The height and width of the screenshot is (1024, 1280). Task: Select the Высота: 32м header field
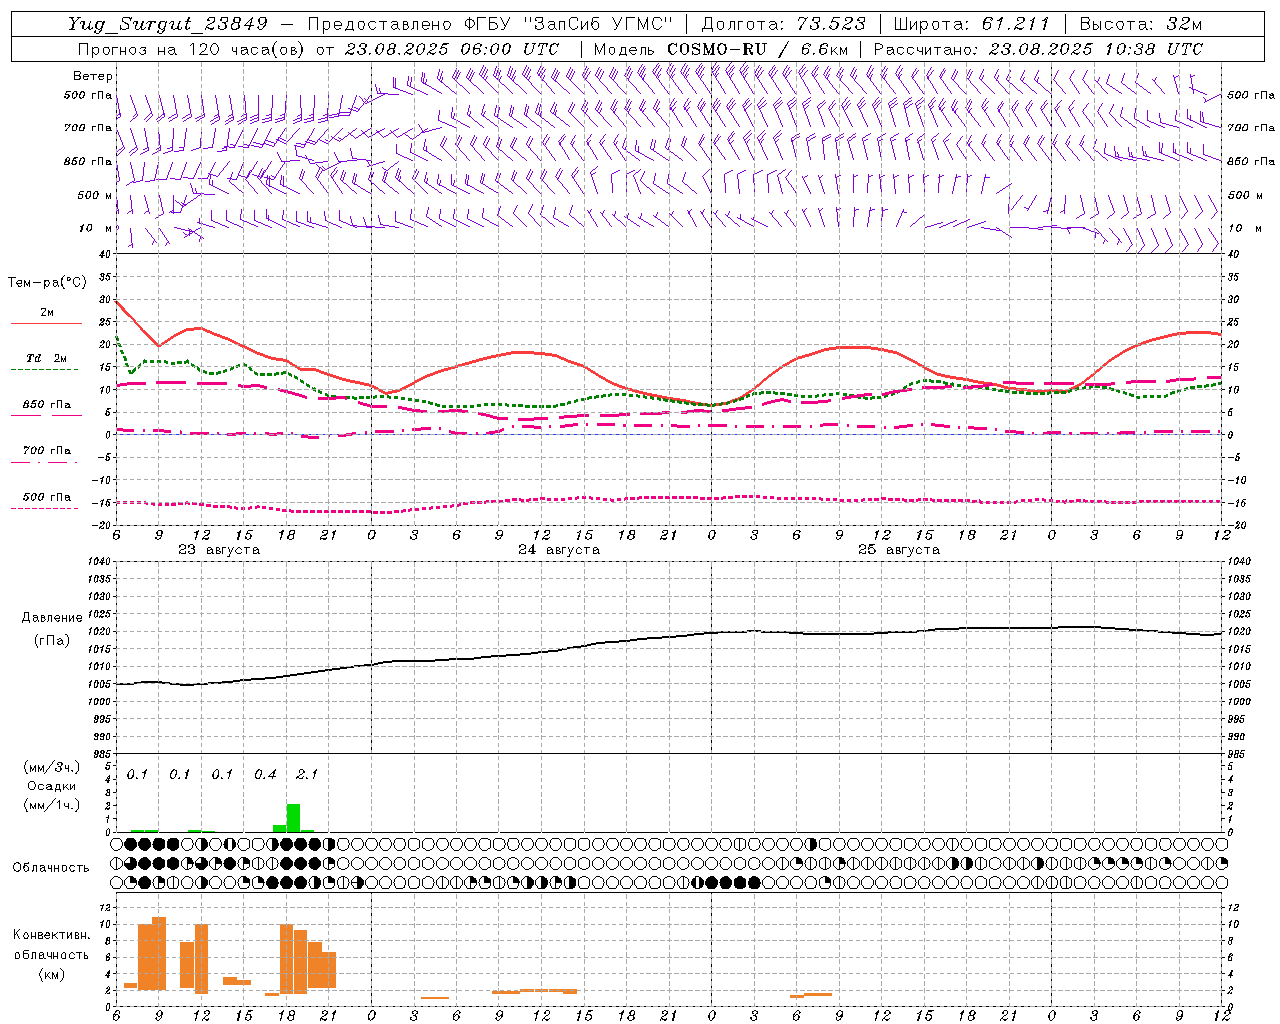[1141, 24]
